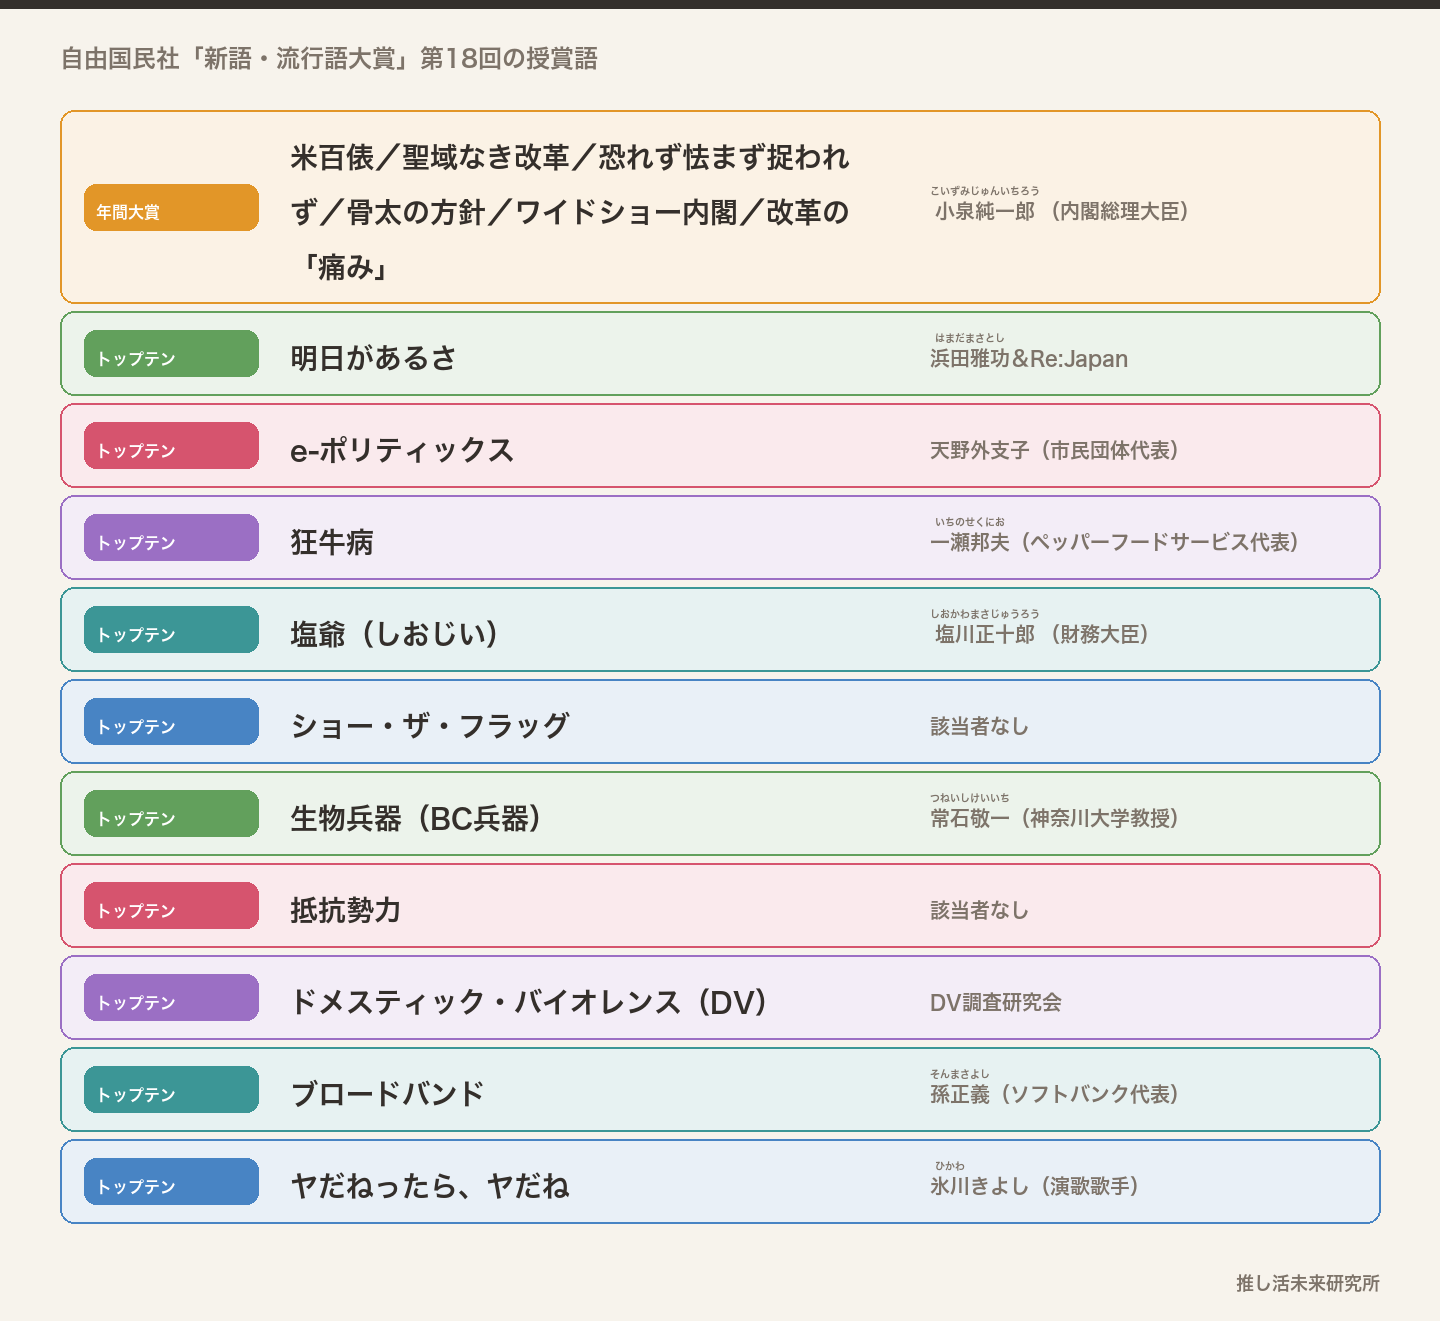Screen dimensions: 1440x1321
Task: Select the orange '年間大賞' badge
Action: [x=171, y=207]
